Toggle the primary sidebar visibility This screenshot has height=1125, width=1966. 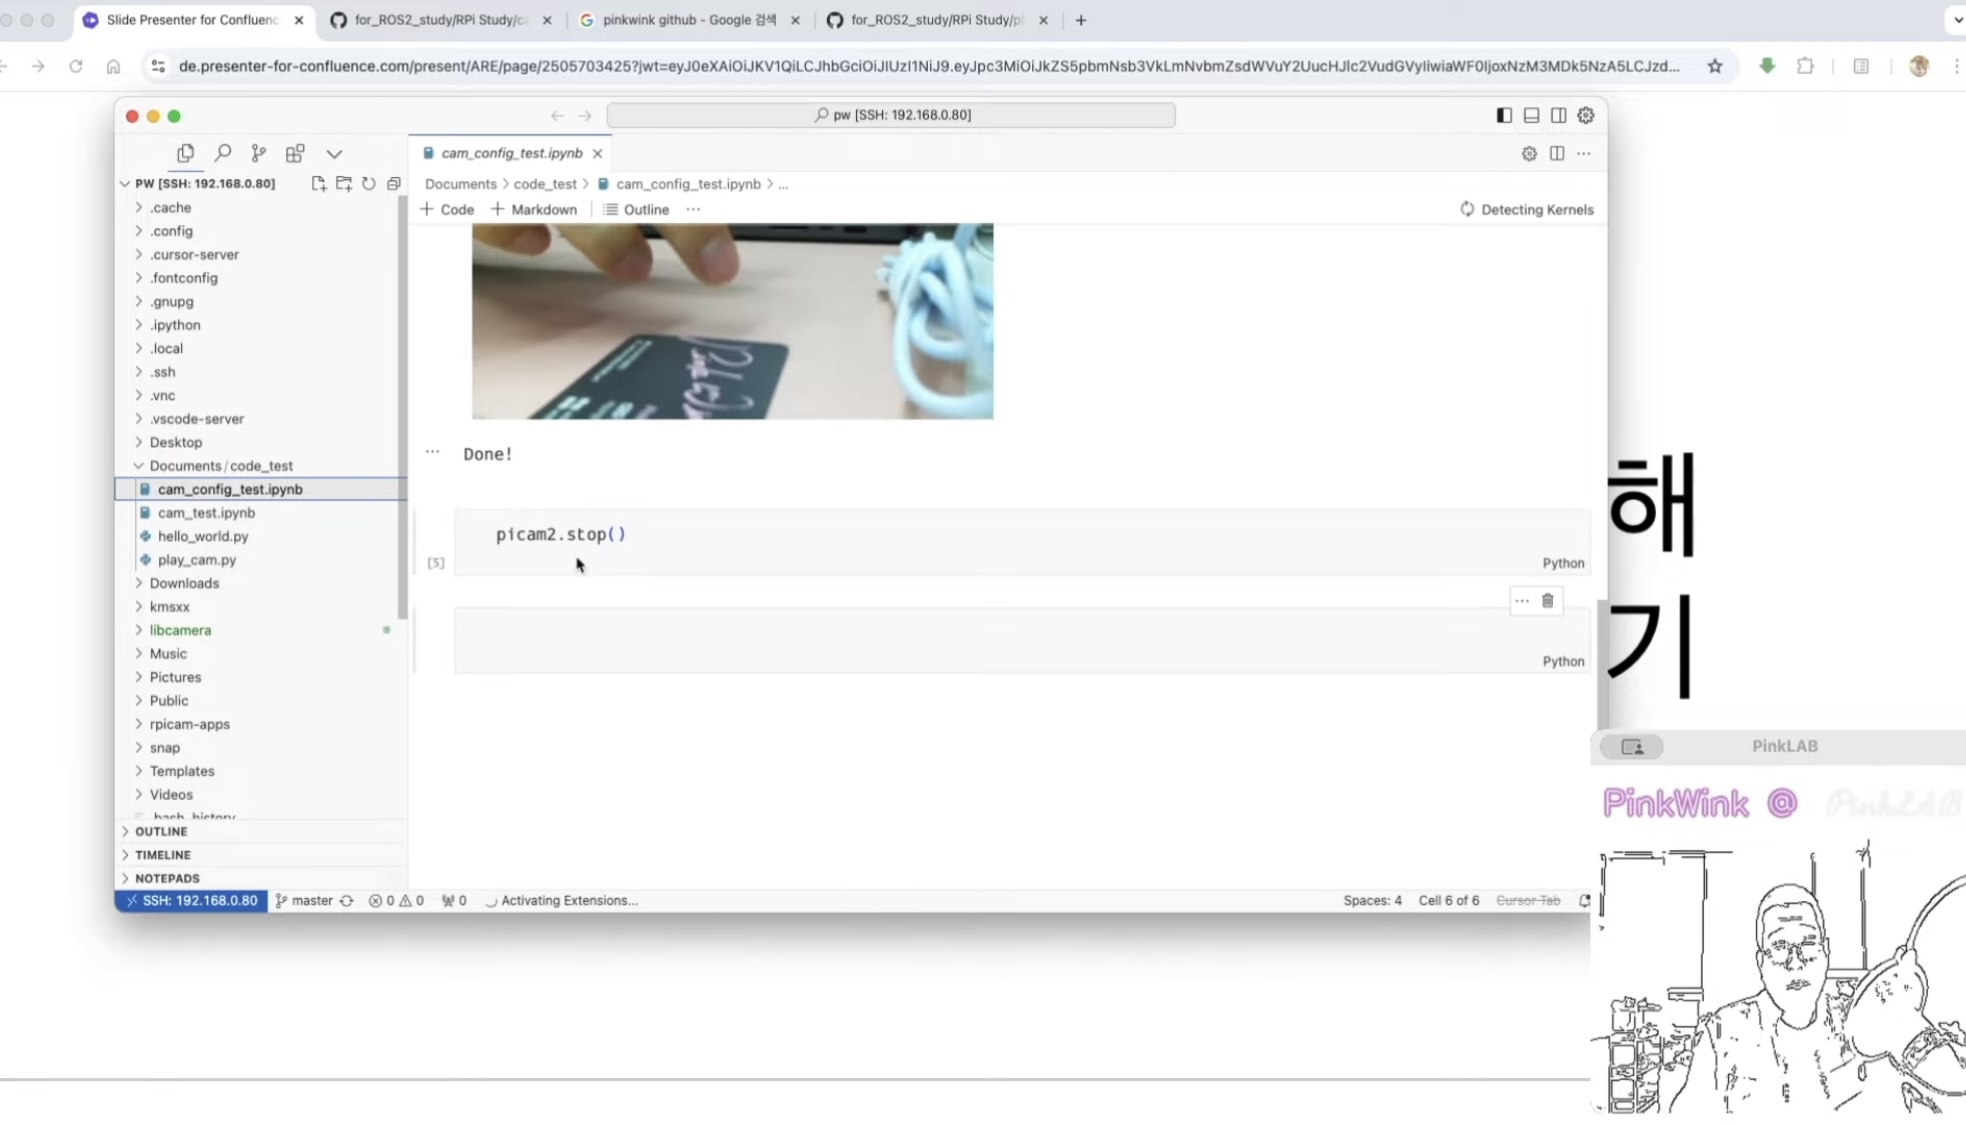click(1504, 116)
